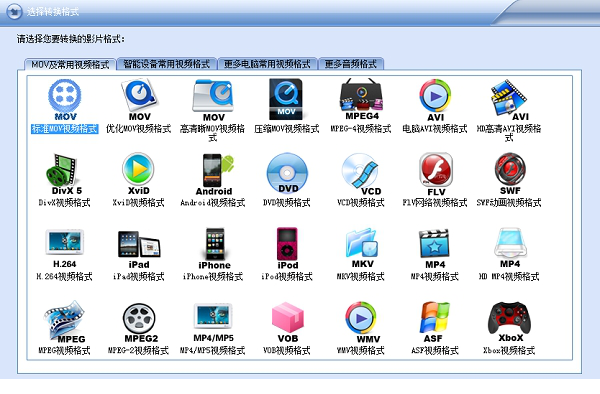Viewport: 600px width, 394px height.
Task: Select the MKV folder format icon
Action: [x=362, y=248]
